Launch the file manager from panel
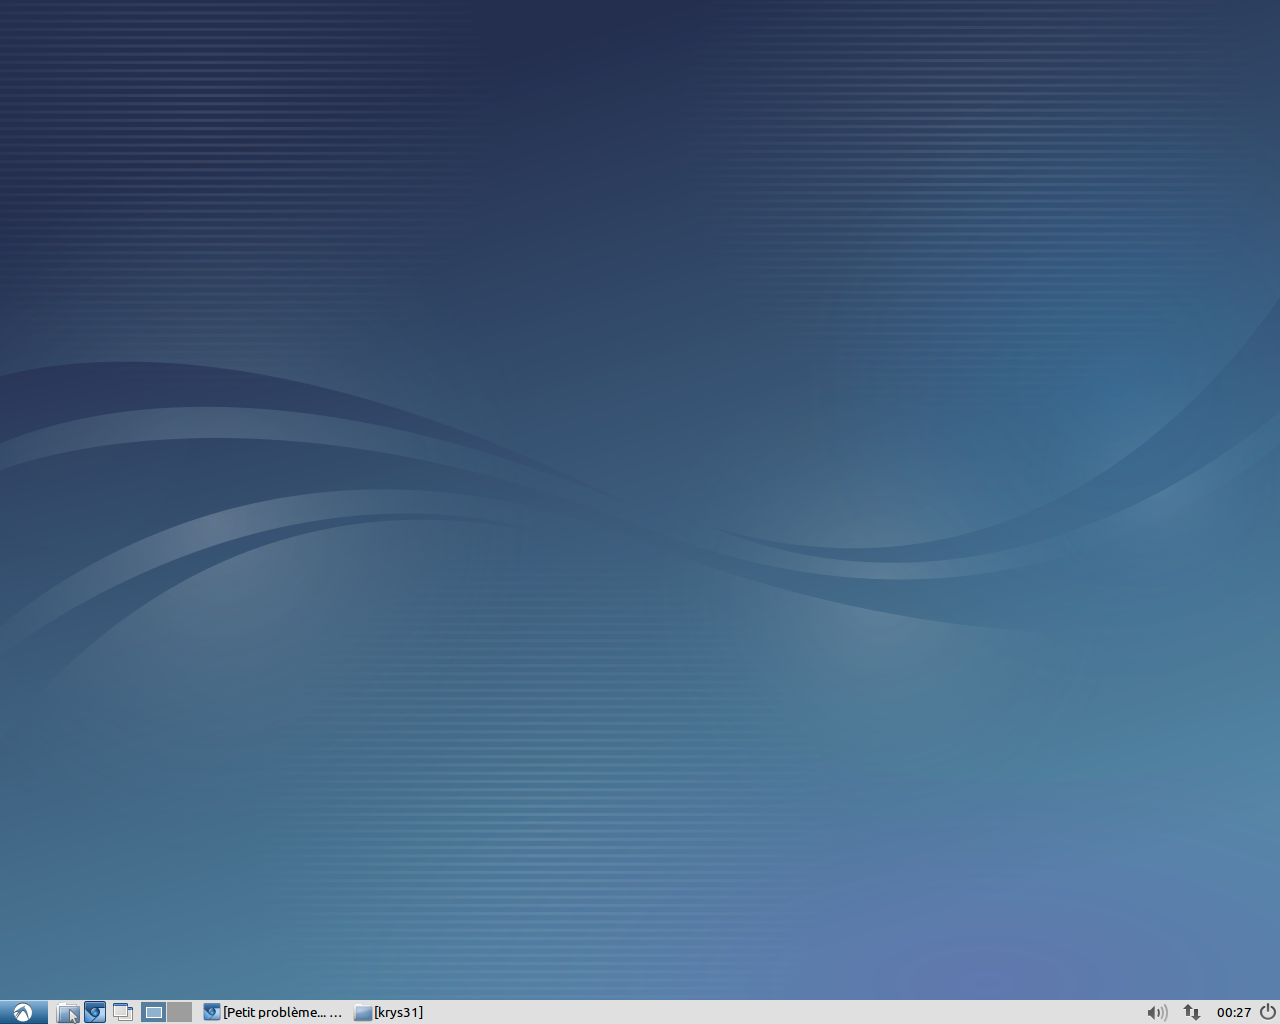 (68, 1012)
